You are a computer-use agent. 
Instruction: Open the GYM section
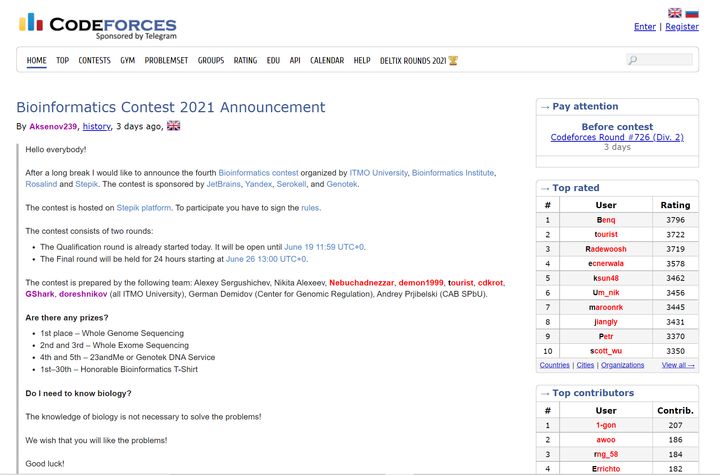click(128, 60)
